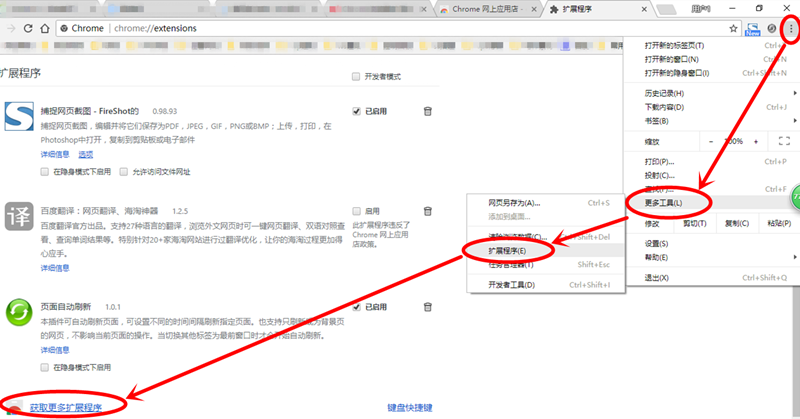Open 键盘快捷键 link
Image resolution: width=800 pixels, height=419 pixels.
(410, 407)
